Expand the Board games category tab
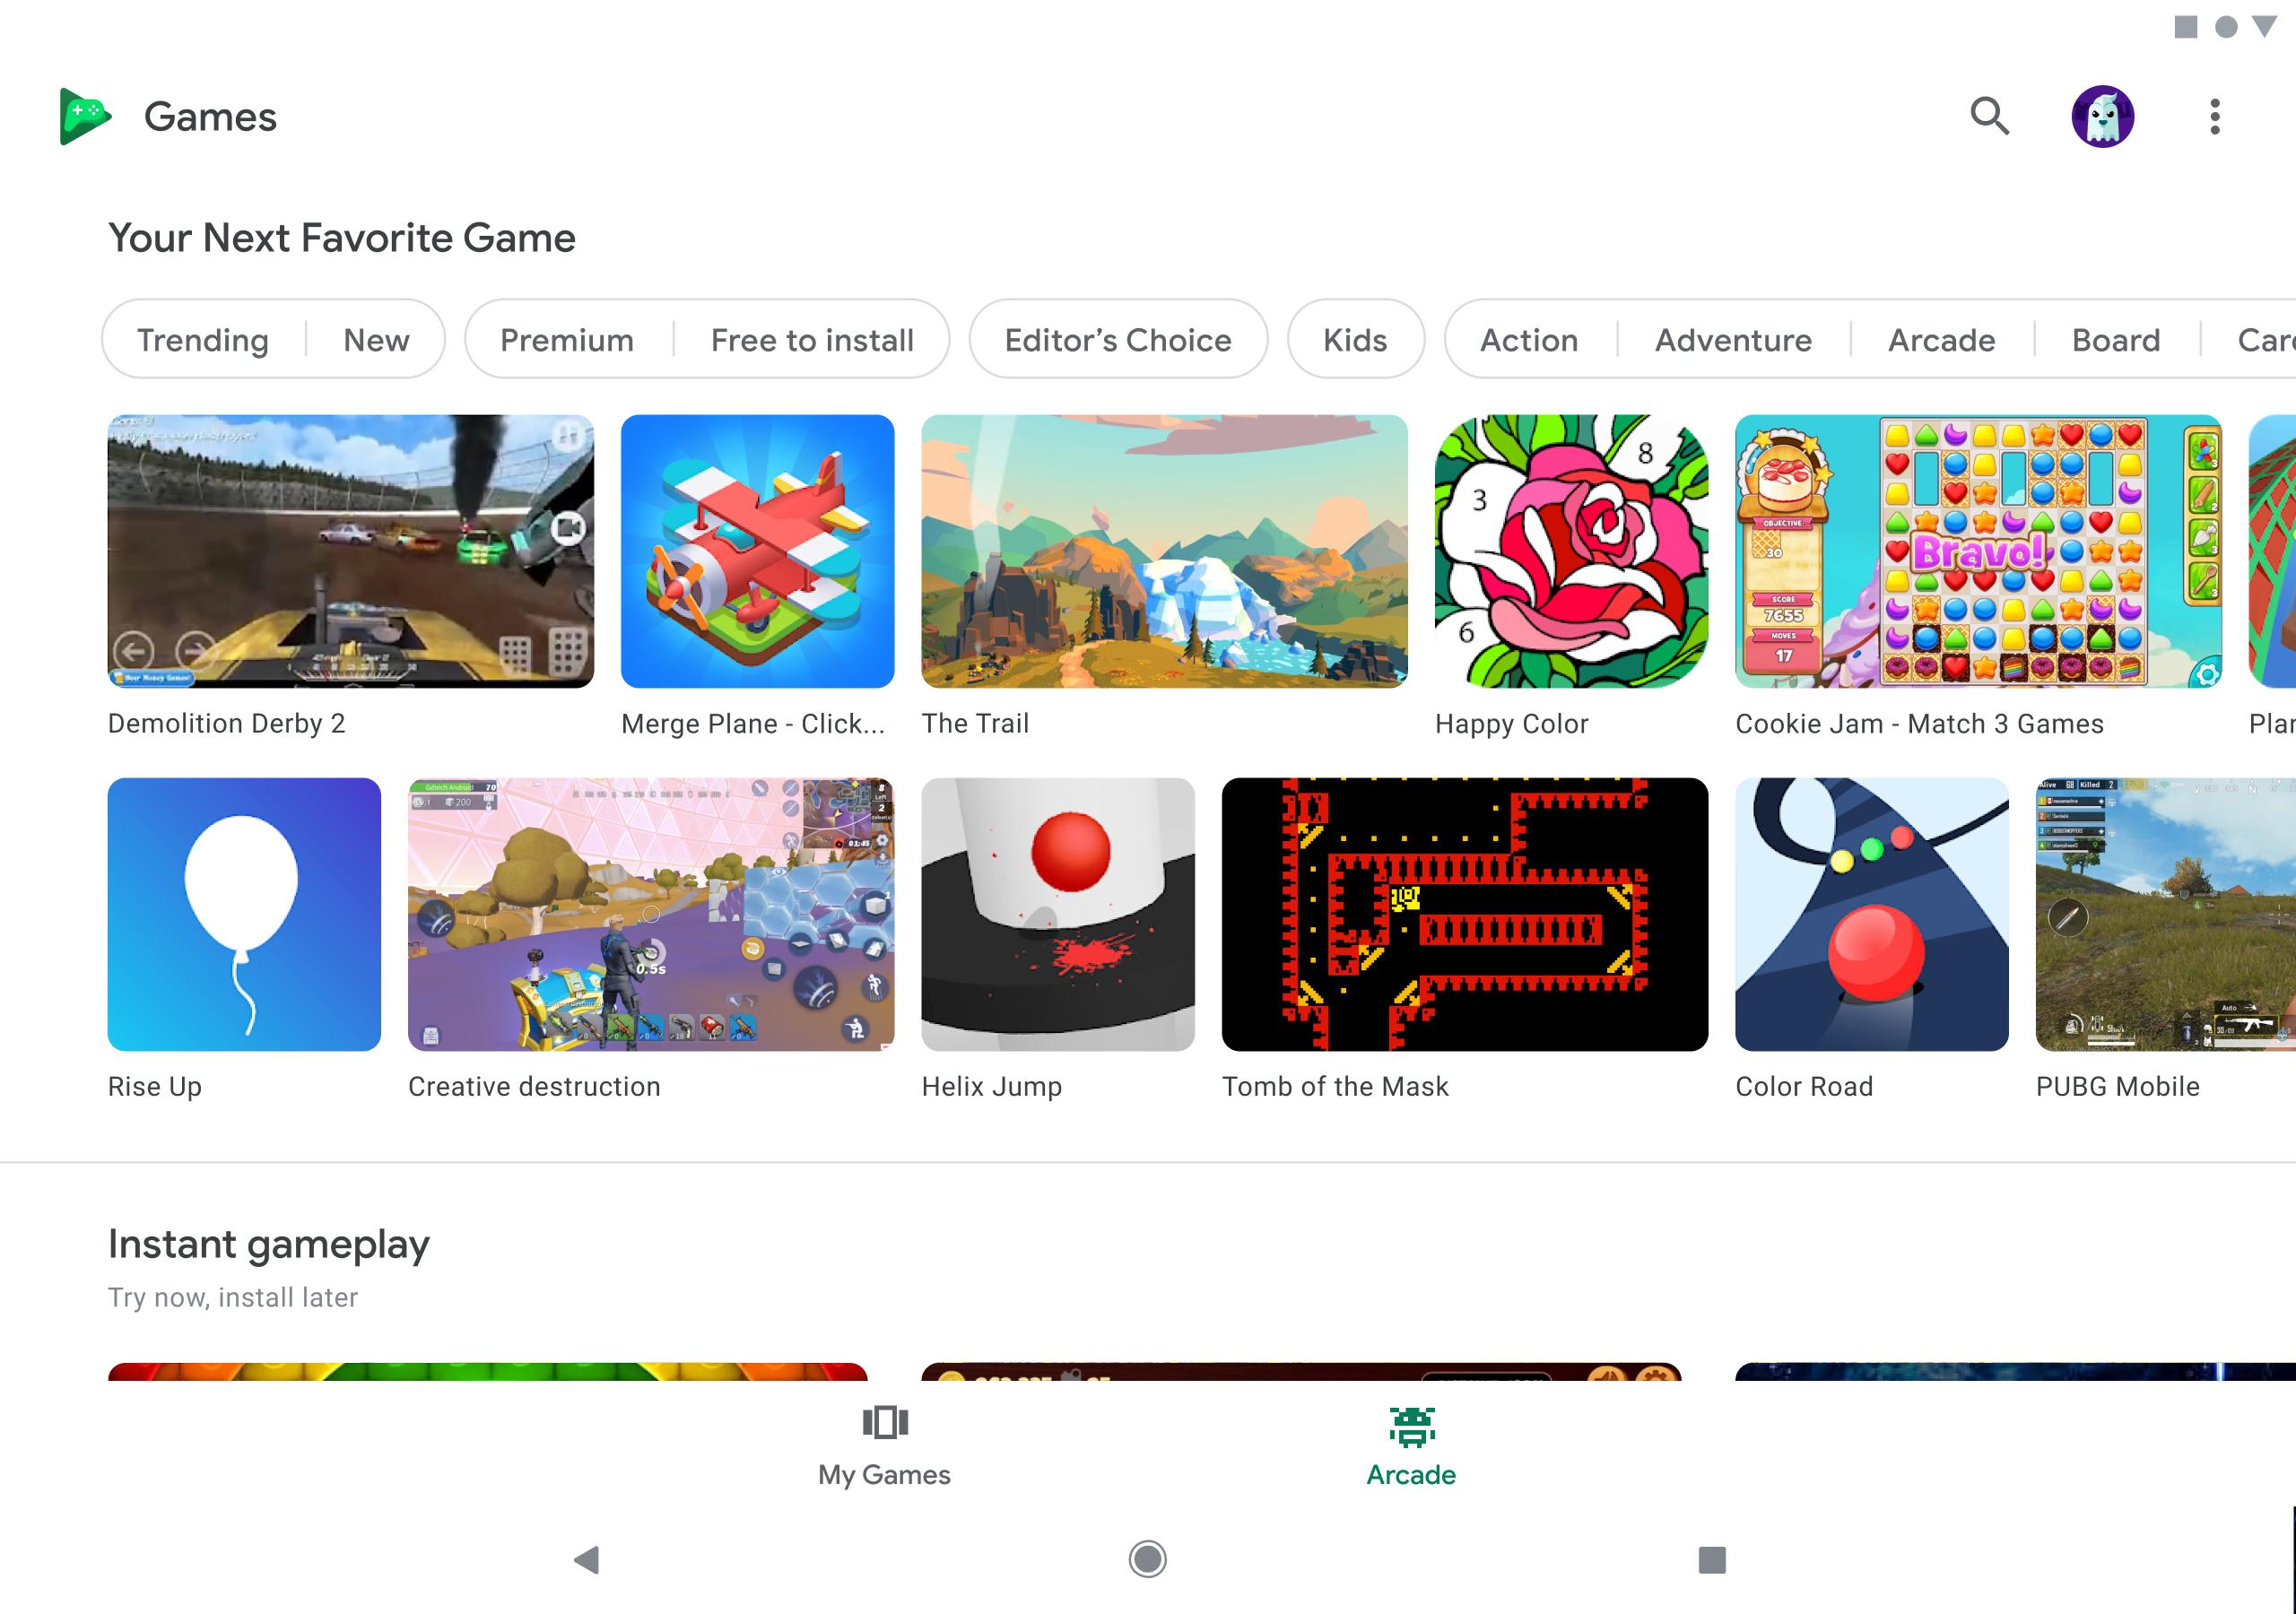This screenshot has width=2296, height=1614. (x=2114, y=337)
